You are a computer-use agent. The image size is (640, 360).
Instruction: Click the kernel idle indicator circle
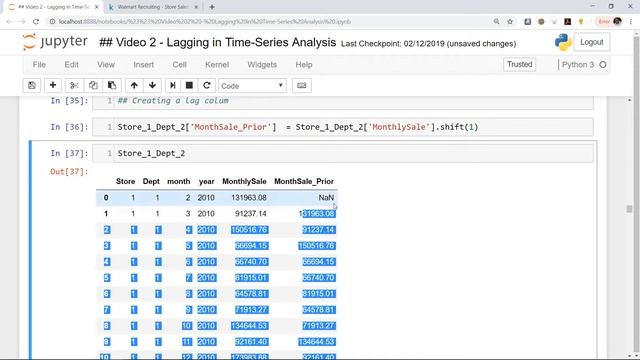603,64
